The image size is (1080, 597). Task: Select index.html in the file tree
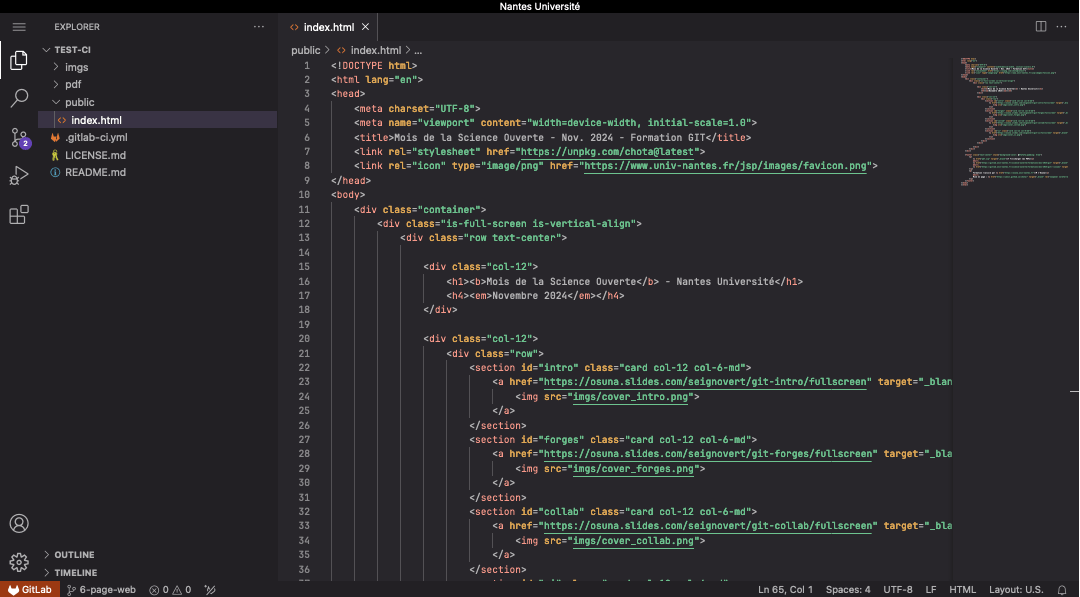pos(158,120)
